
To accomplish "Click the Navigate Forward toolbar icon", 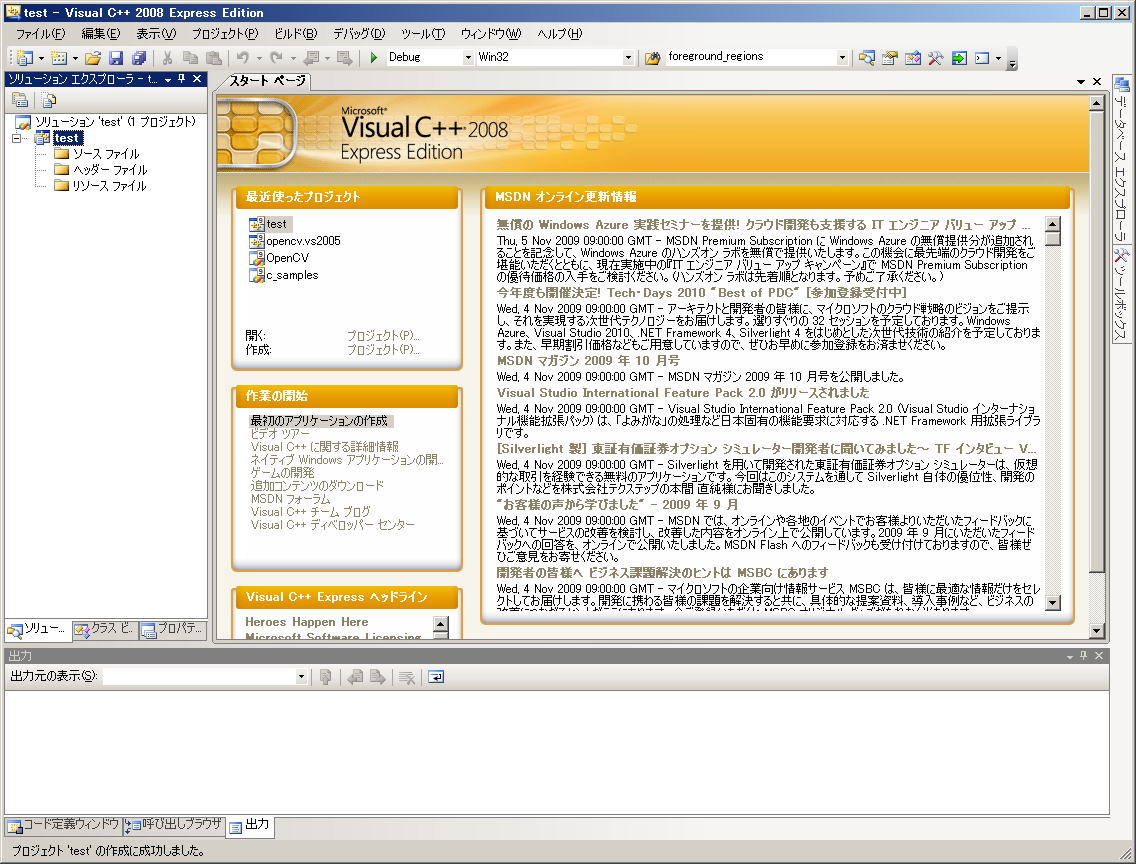I will pos(345,57).
